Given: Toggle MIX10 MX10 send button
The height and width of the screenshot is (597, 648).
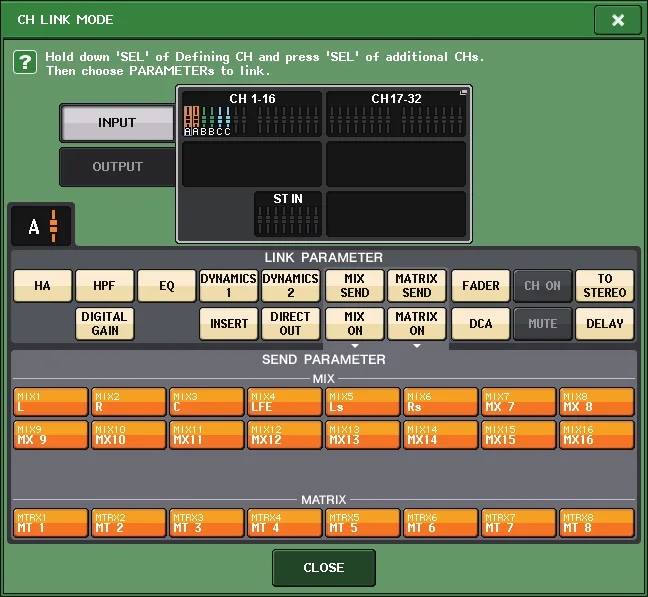Looking at the screenshot, I should (x=129, y=435).
